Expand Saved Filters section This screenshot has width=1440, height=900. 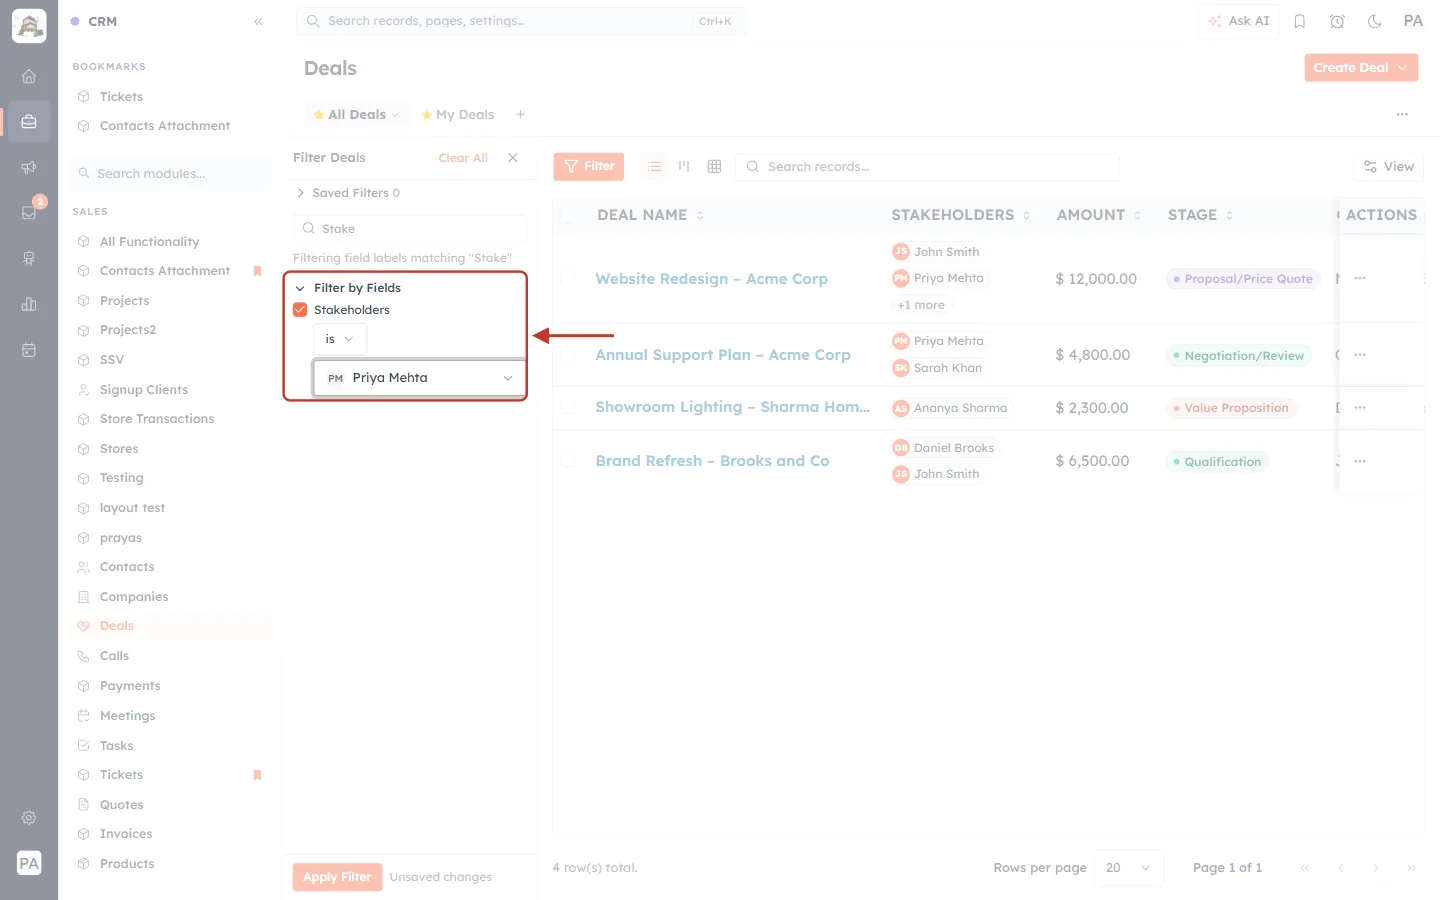pos(347,193)
